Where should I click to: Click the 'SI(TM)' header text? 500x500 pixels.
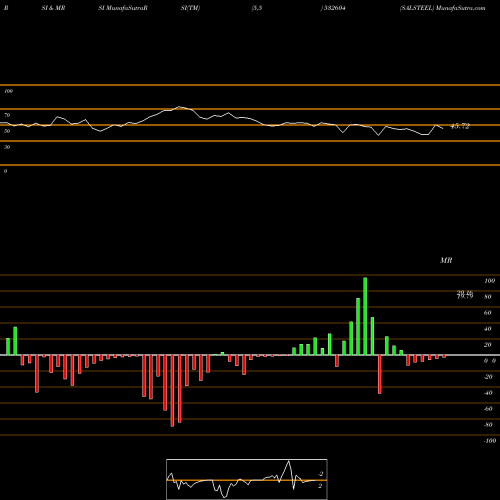click(190, 8)
